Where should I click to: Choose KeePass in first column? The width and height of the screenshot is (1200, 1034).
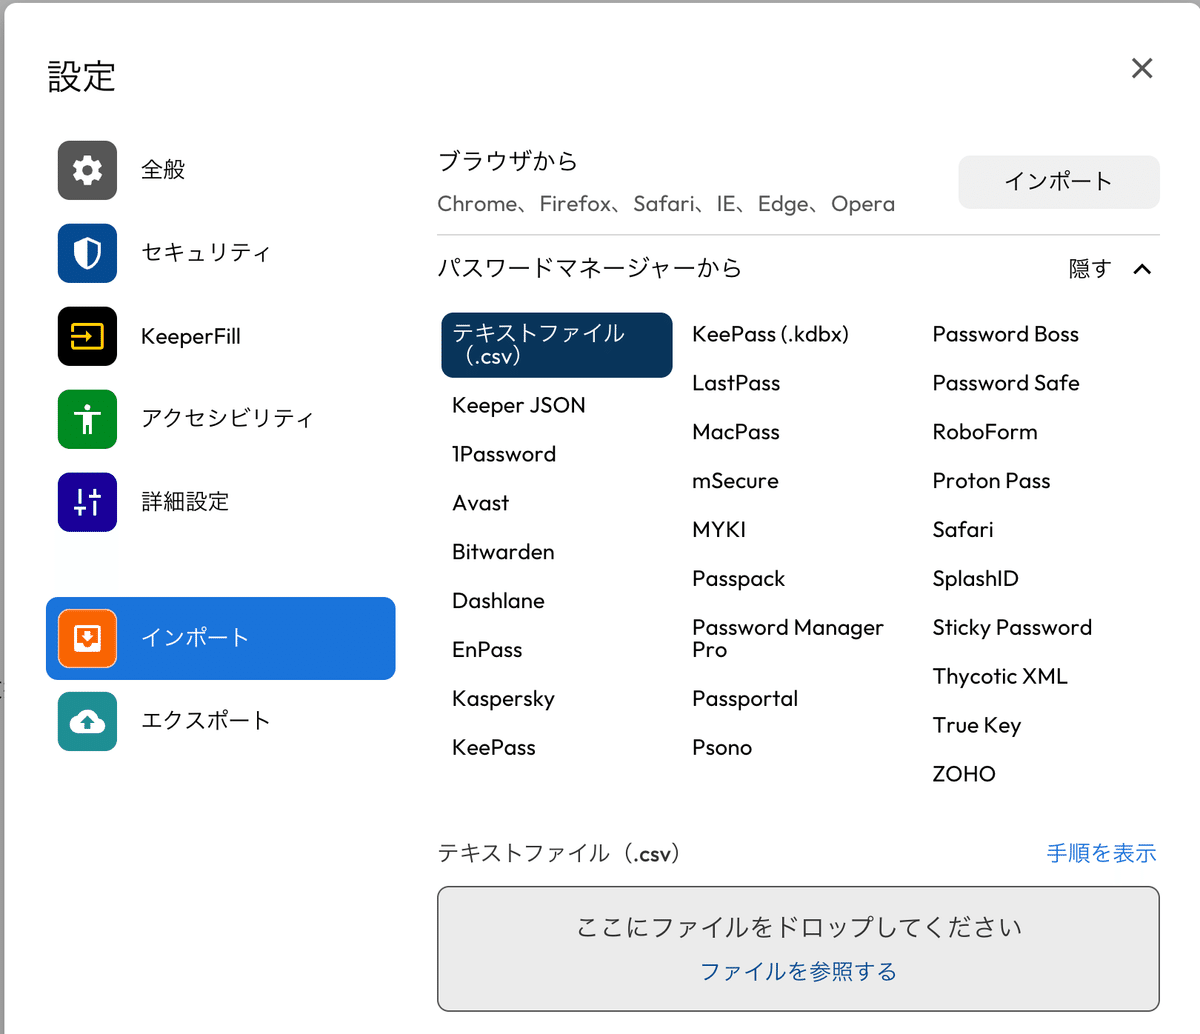point(494,748)
